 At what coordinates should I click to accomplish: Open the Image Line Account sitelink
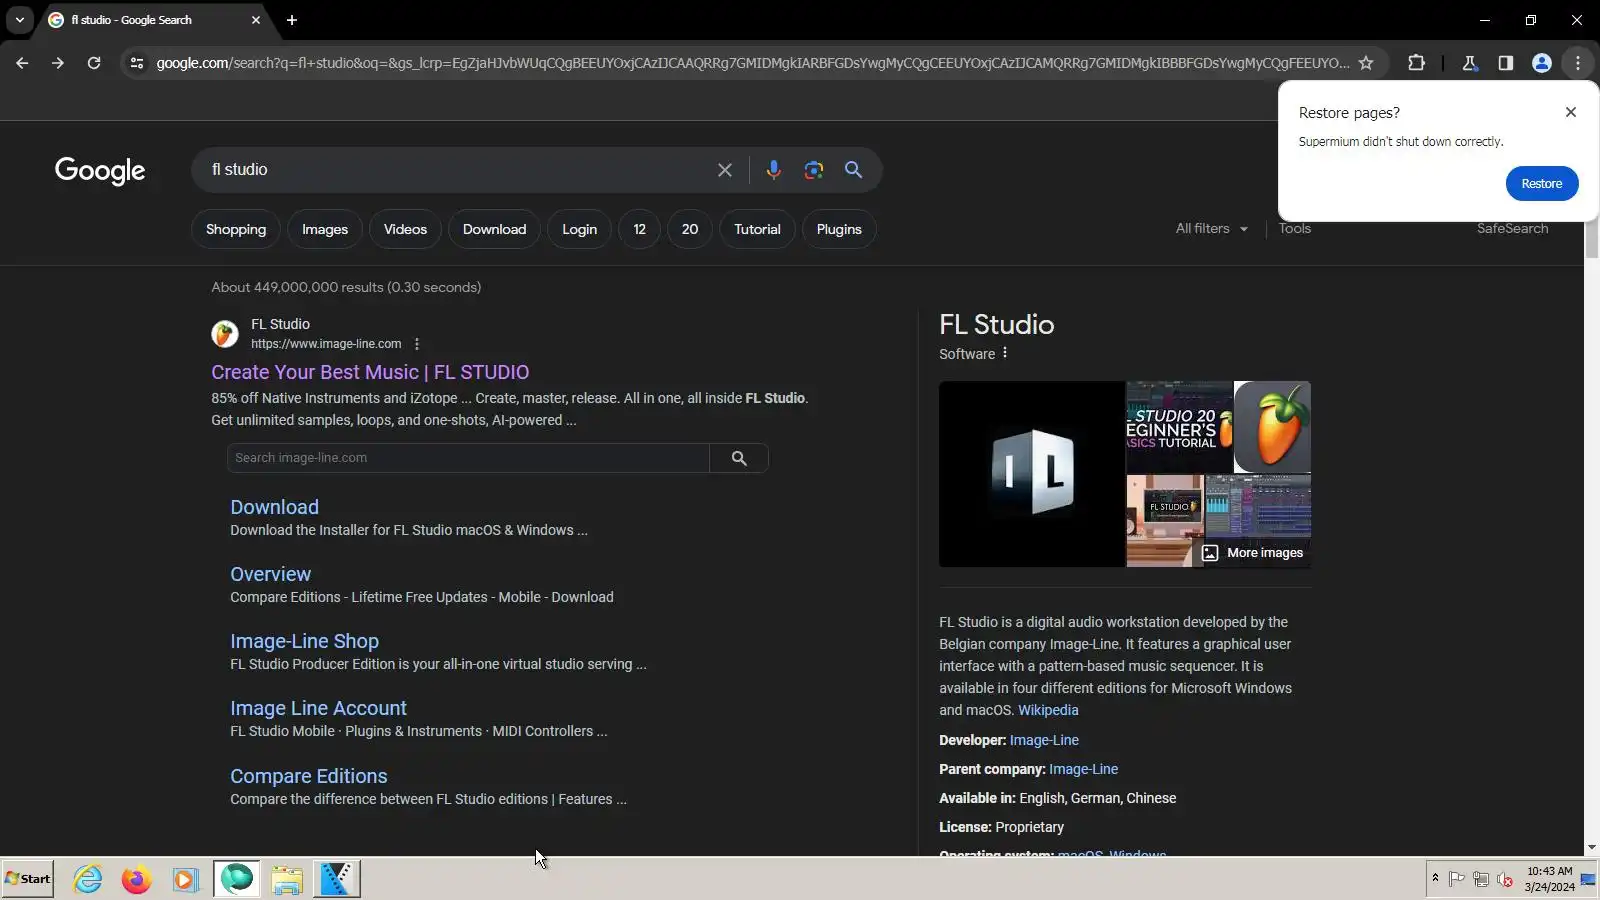pyautogui.click(x=318, y=708)
